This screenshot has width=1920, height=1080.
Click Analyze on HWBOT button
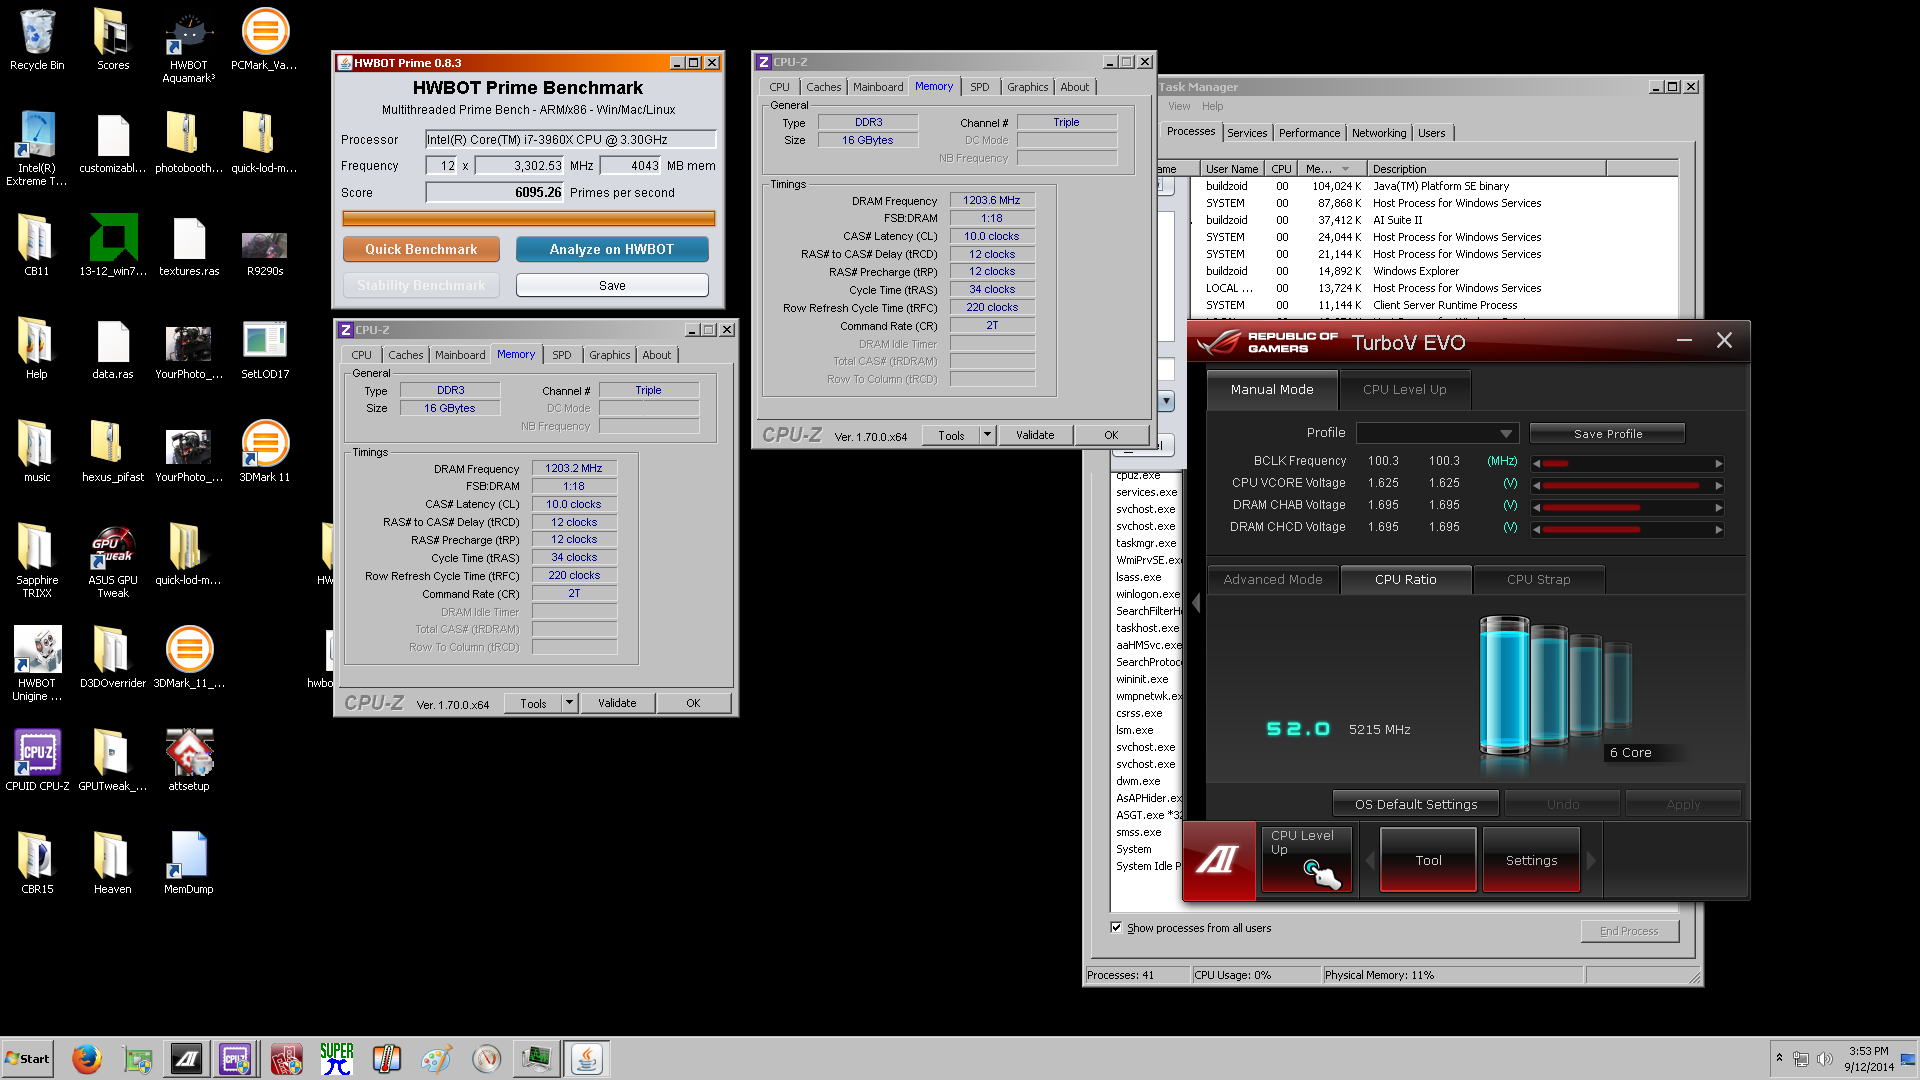click(612, 249)
